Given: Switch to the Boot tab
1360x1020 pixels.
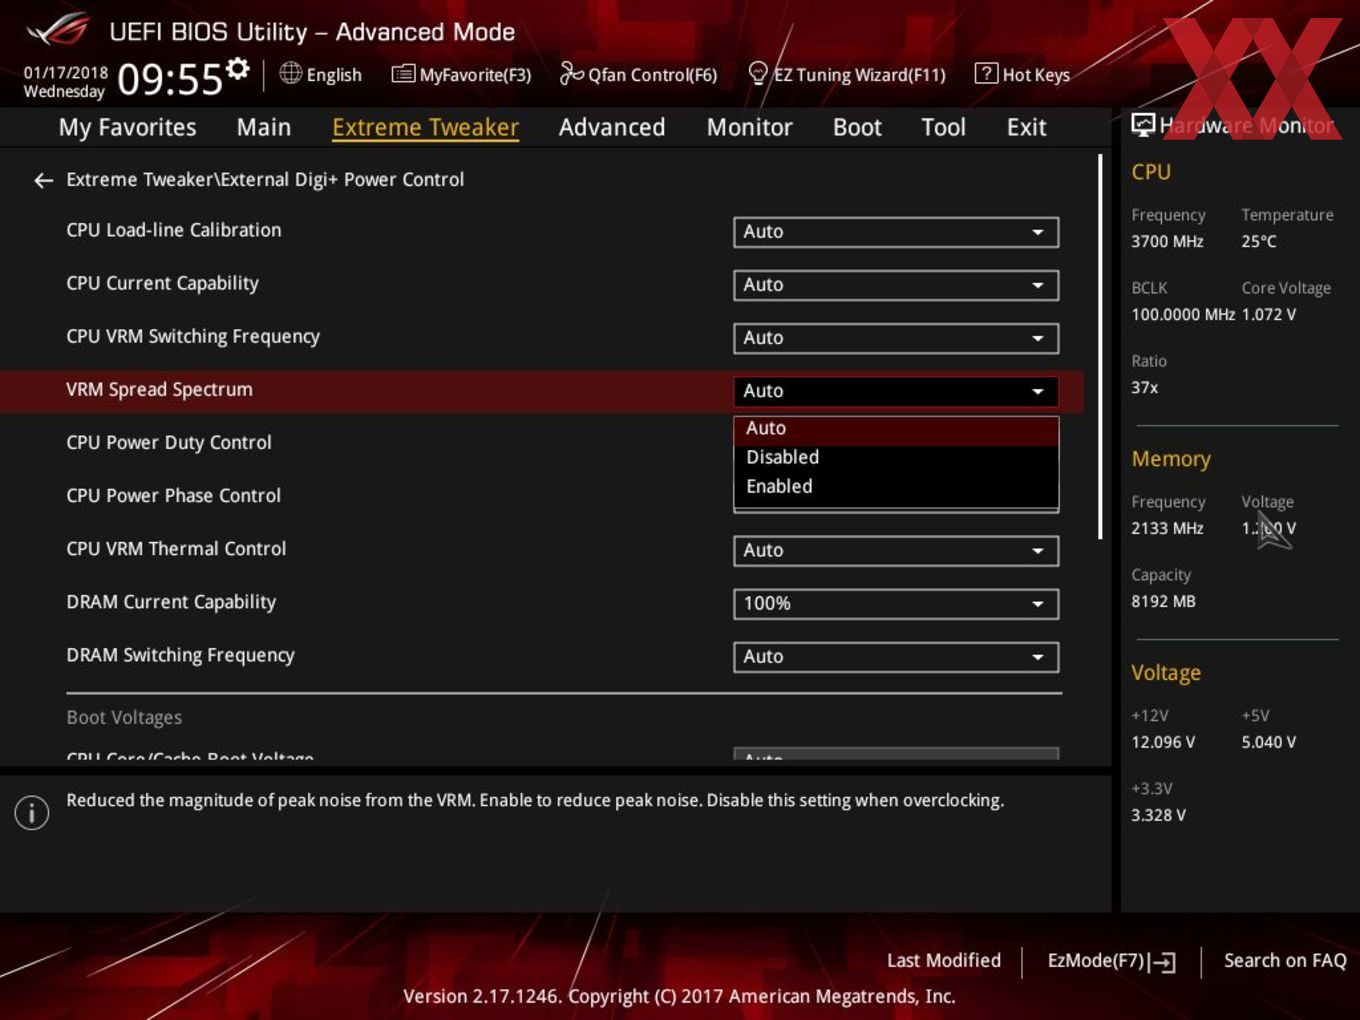Looking at the screenshot, I should 857,127.
